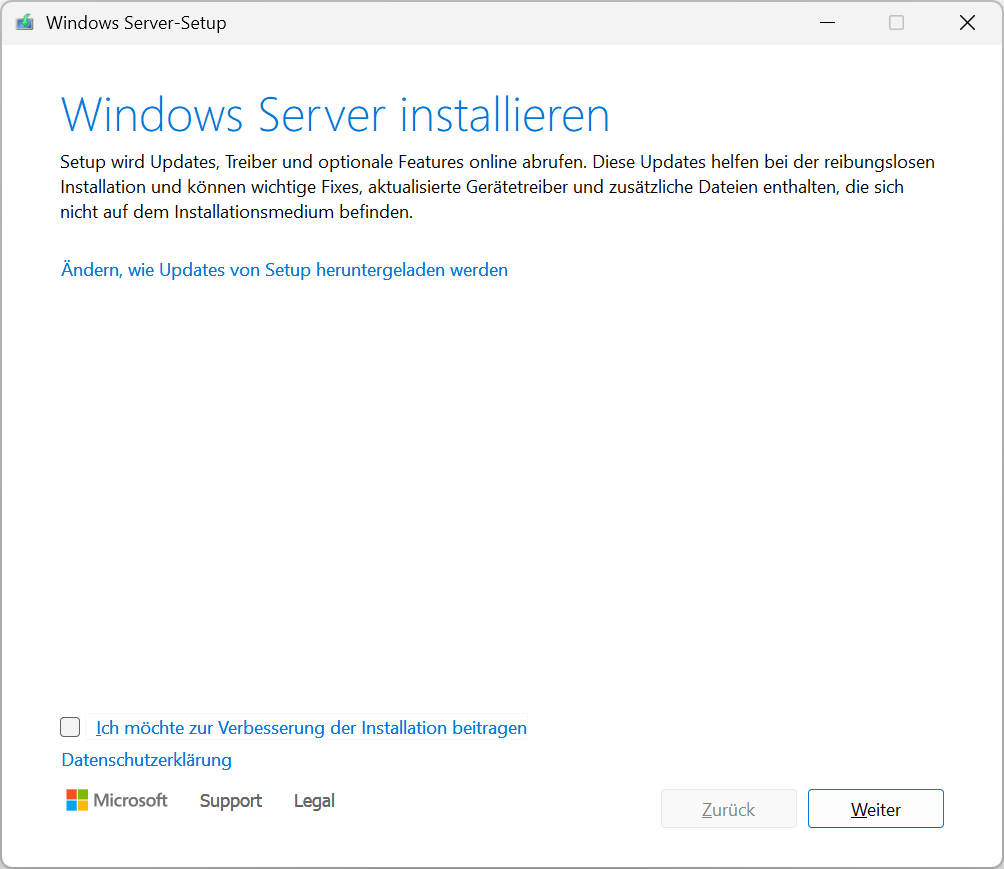Click the 'Windows Server-Setup' window title text
Screen dimensions: 1004x869
136,23
